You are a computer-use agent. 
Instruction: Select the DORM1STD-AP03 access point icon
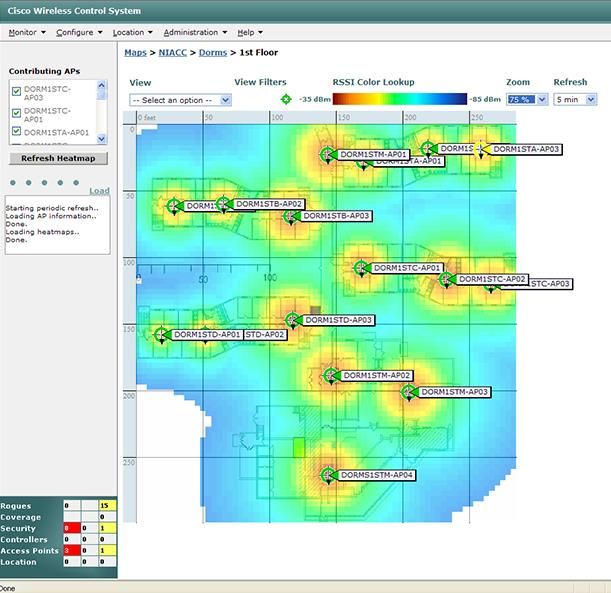click(293, 320)
